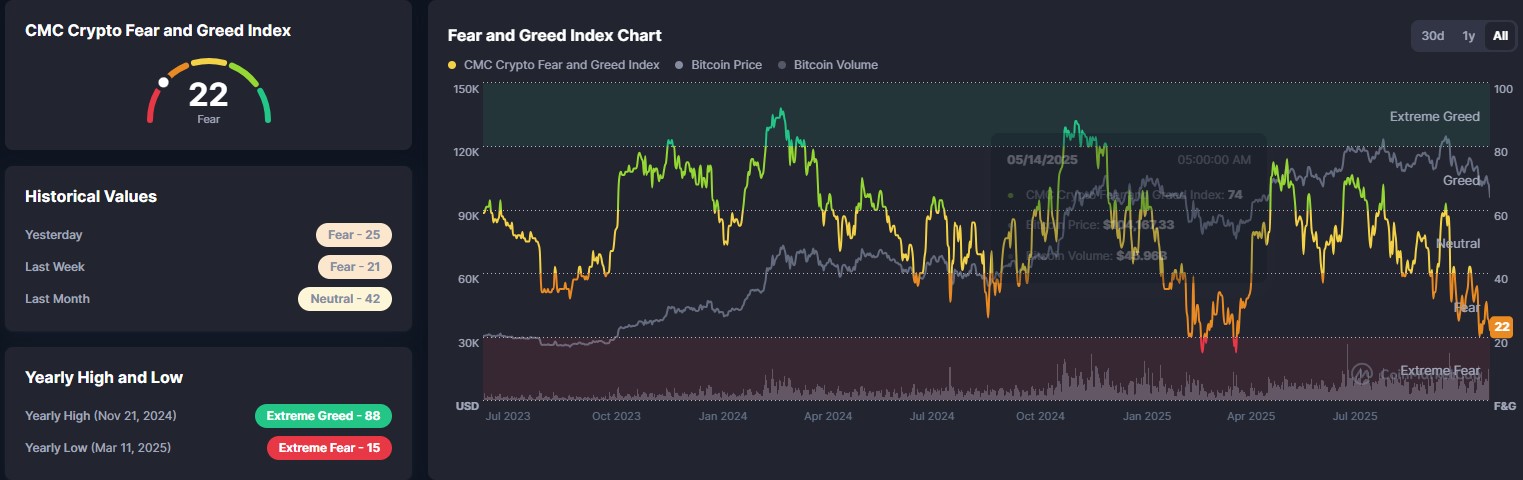1523x480 pixels.
Task: Click the yellow Fear and Greed legend dot
Action: tap(453, 65)
